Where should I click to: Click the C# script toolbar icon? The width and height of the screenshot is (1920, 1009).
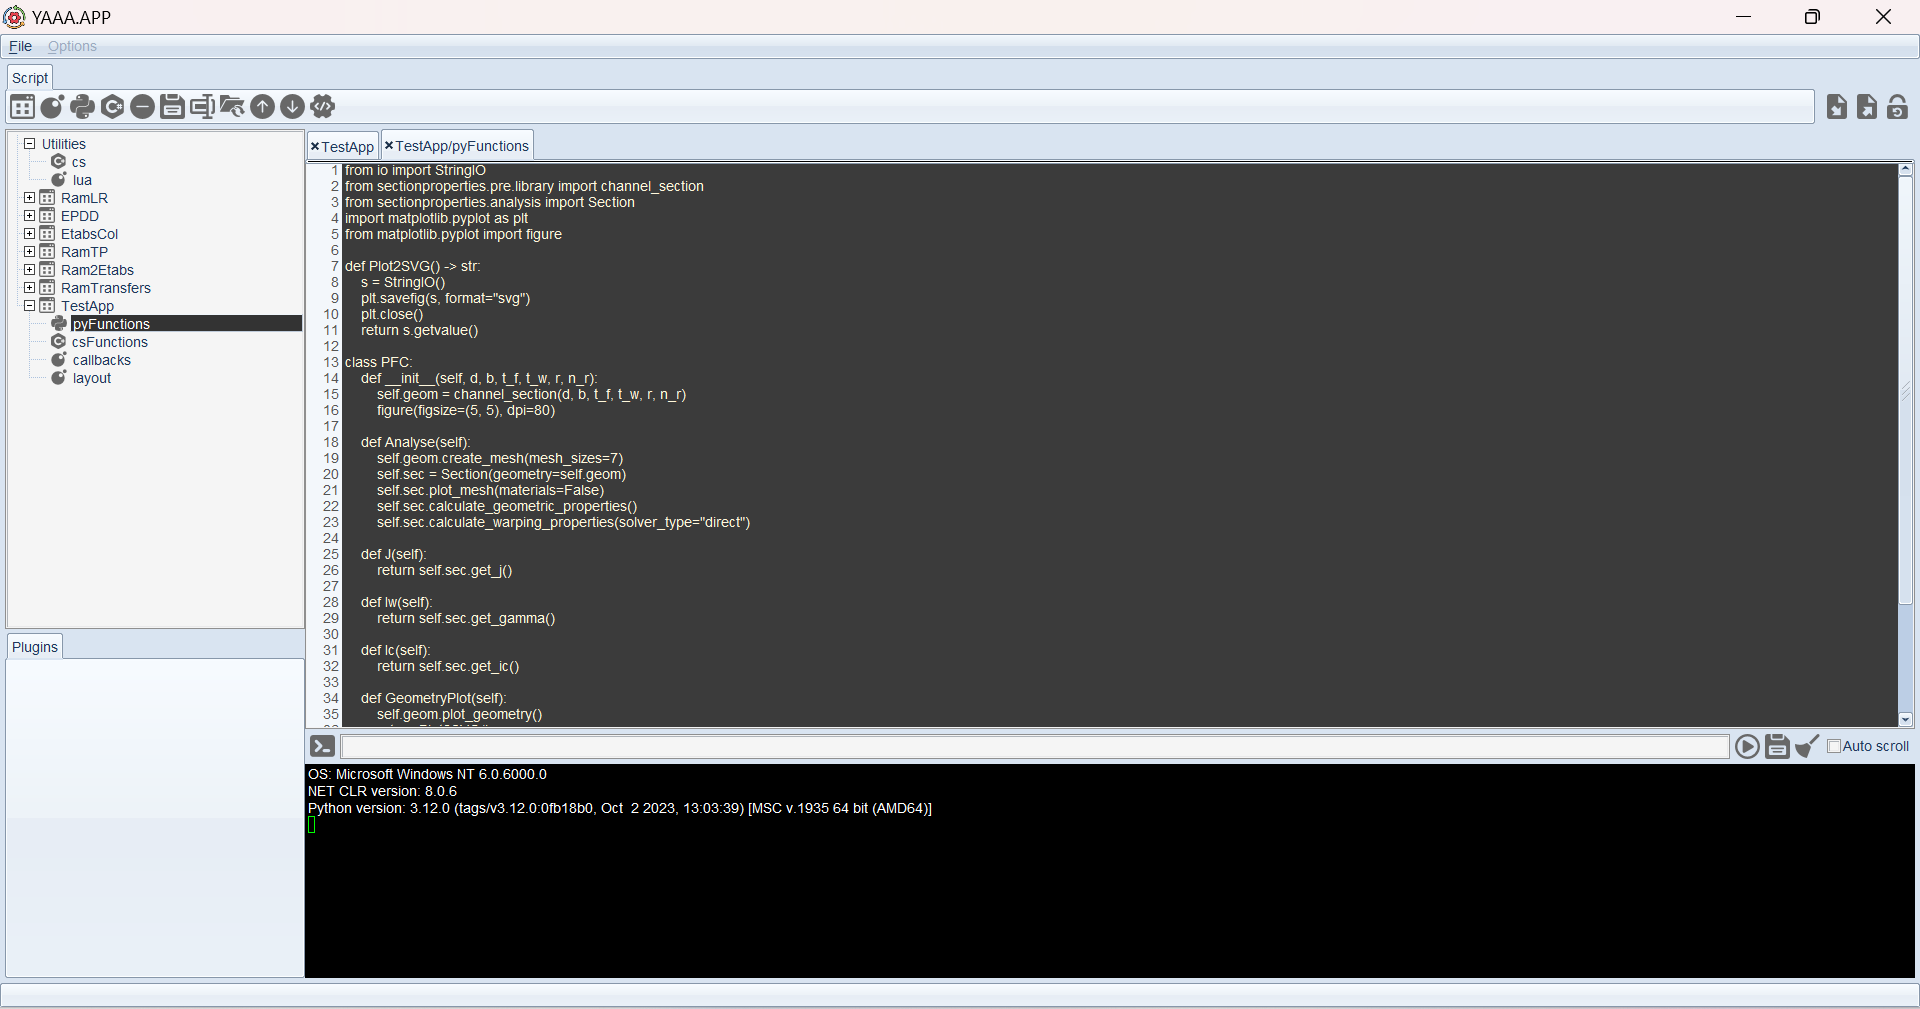[x=112, y=106]
